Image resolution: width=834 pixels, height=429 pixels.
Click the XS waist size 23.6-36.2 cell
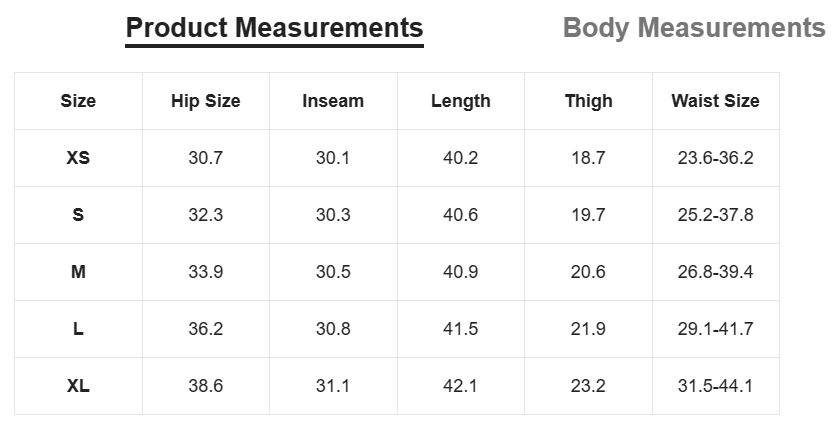click(715, 158)
